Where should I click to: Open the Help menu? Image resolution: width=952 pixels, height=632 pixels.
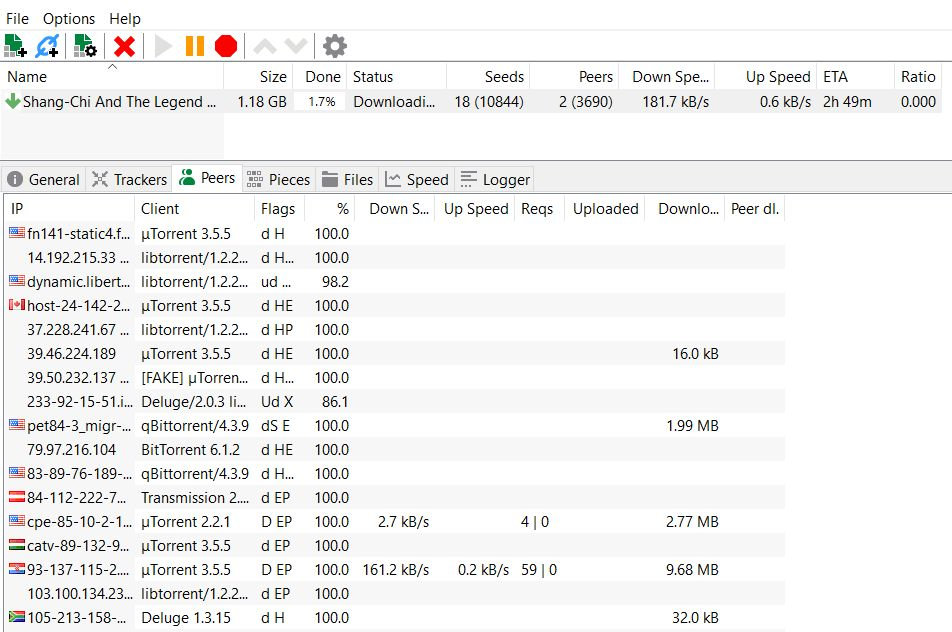[x=124, y=19]
